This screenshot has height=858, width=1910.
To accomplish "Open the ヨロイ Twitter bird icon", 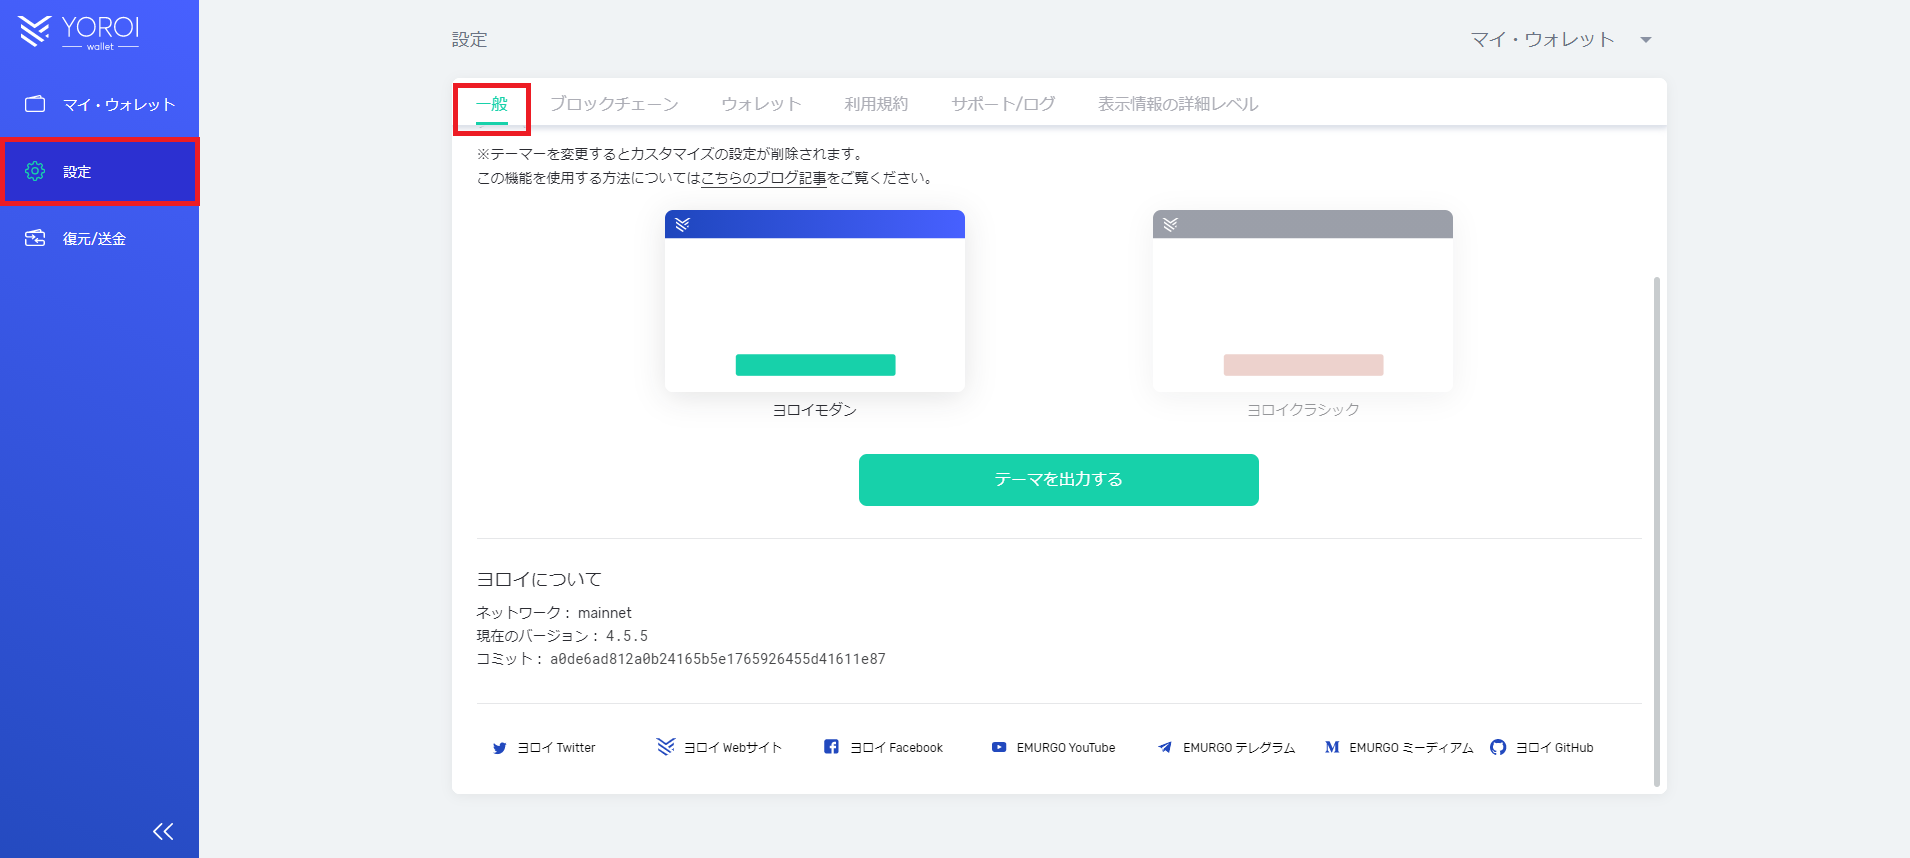I will pyautogui.click(x=499, y=748).
